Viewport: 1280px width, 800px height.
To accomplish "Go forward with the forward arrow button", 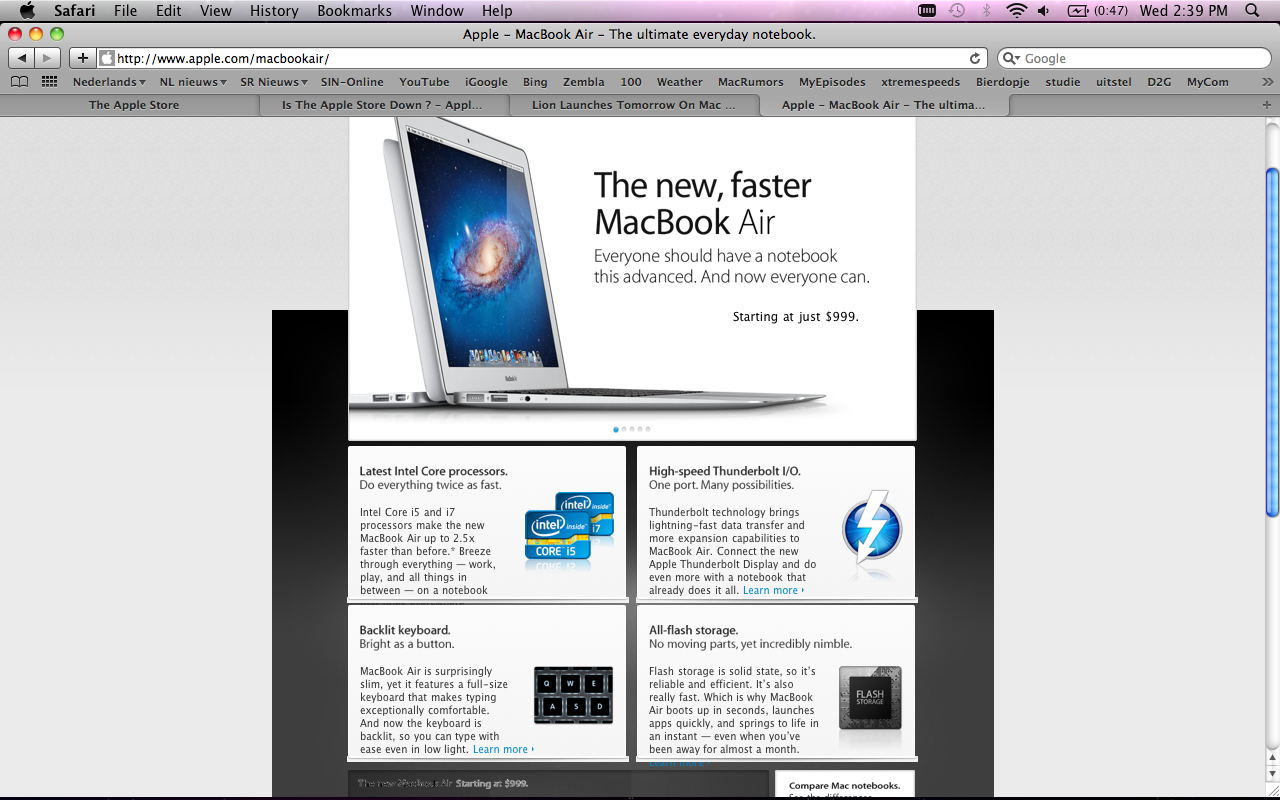I will tap(47, 58).
